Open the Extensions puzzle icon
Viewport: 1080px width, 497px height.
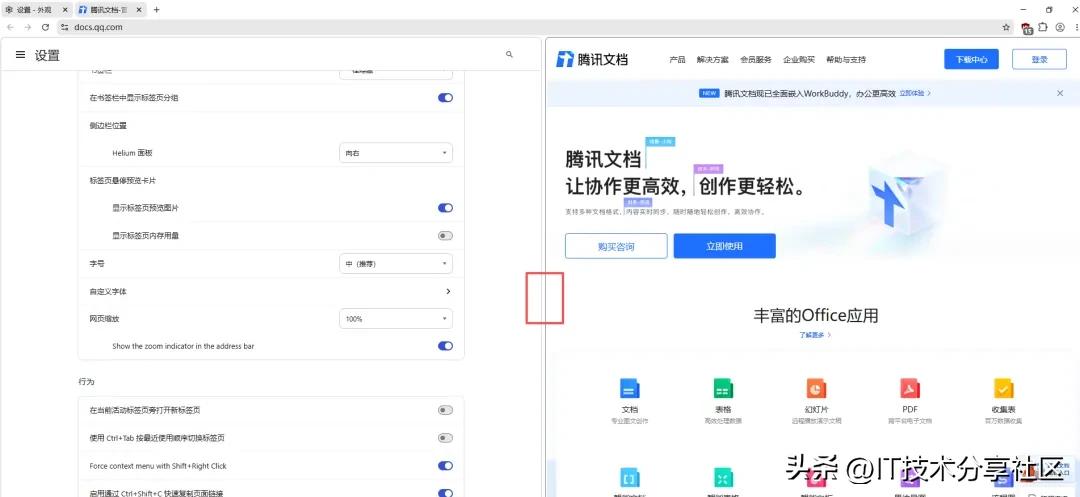(x=1043, y=28)
